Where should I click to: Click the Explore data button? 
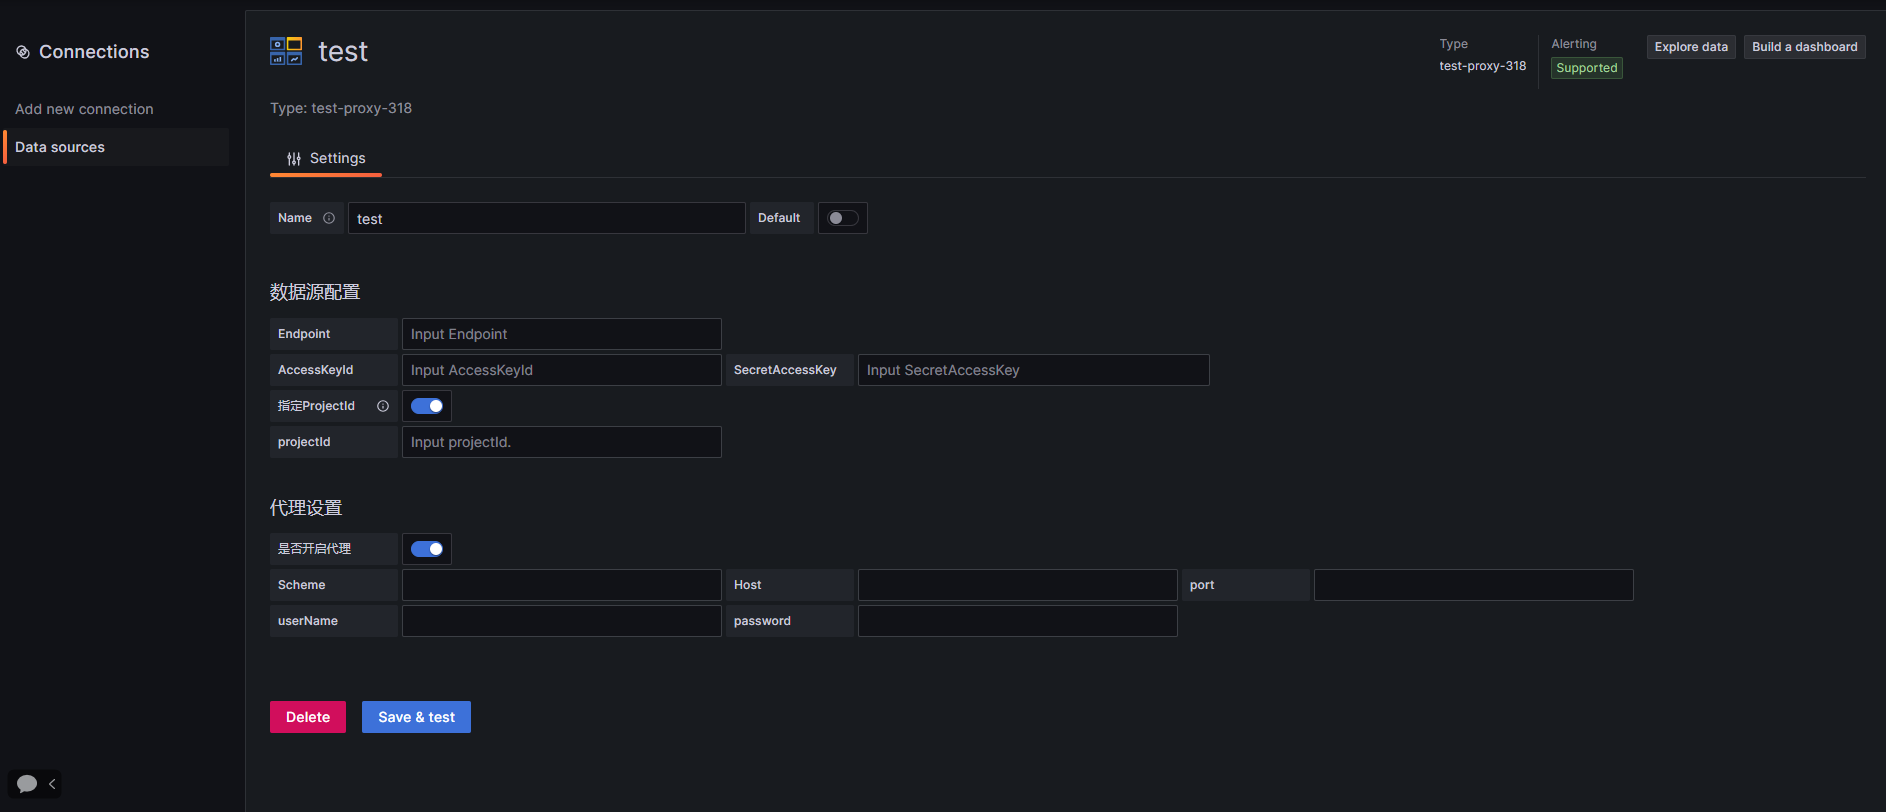pyautogui.click(x=1691, y=47)
